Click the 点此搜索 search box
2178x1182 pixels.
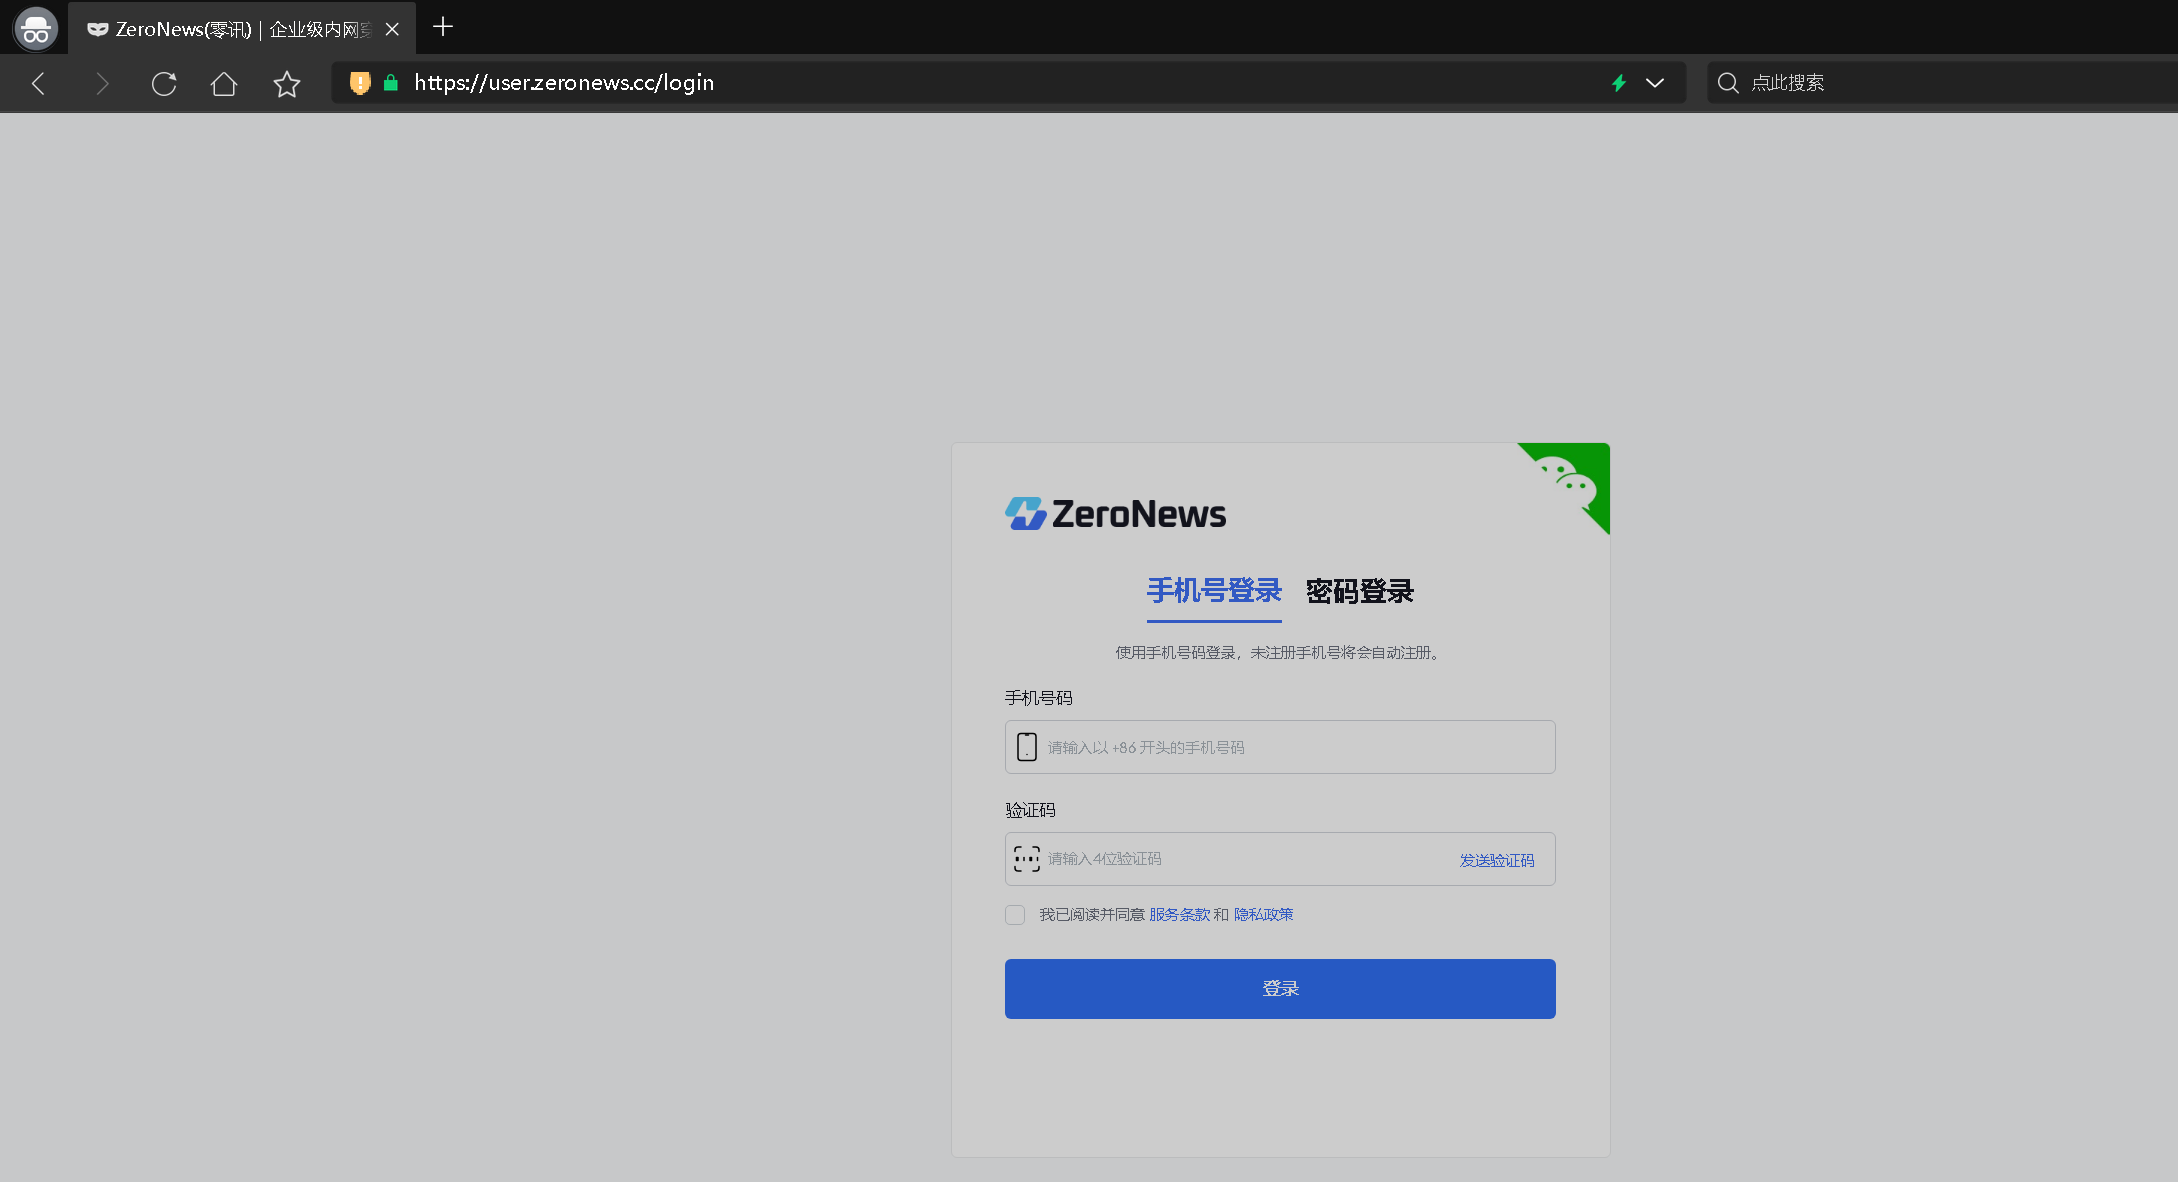(x=1940, y=83)
